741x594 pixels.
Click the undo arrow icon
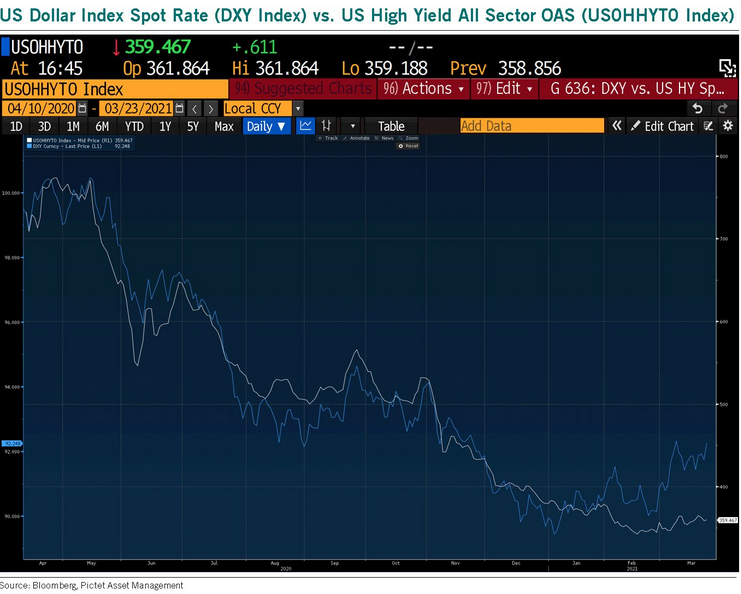[697, 109]
